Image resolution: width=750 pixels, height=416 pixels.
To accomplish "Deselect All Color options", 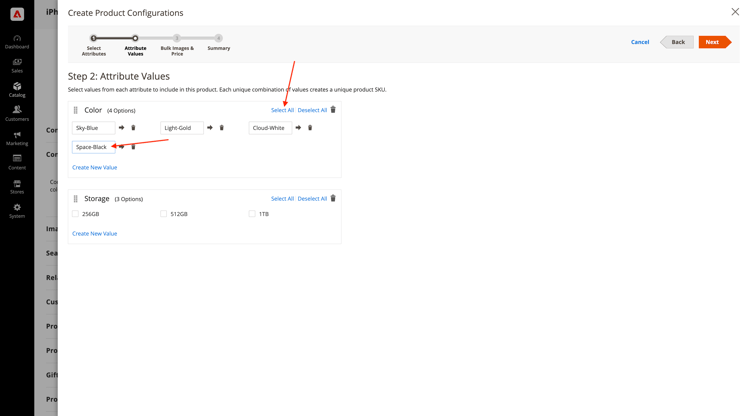I will pyautogui.click(x=312, y=110).
